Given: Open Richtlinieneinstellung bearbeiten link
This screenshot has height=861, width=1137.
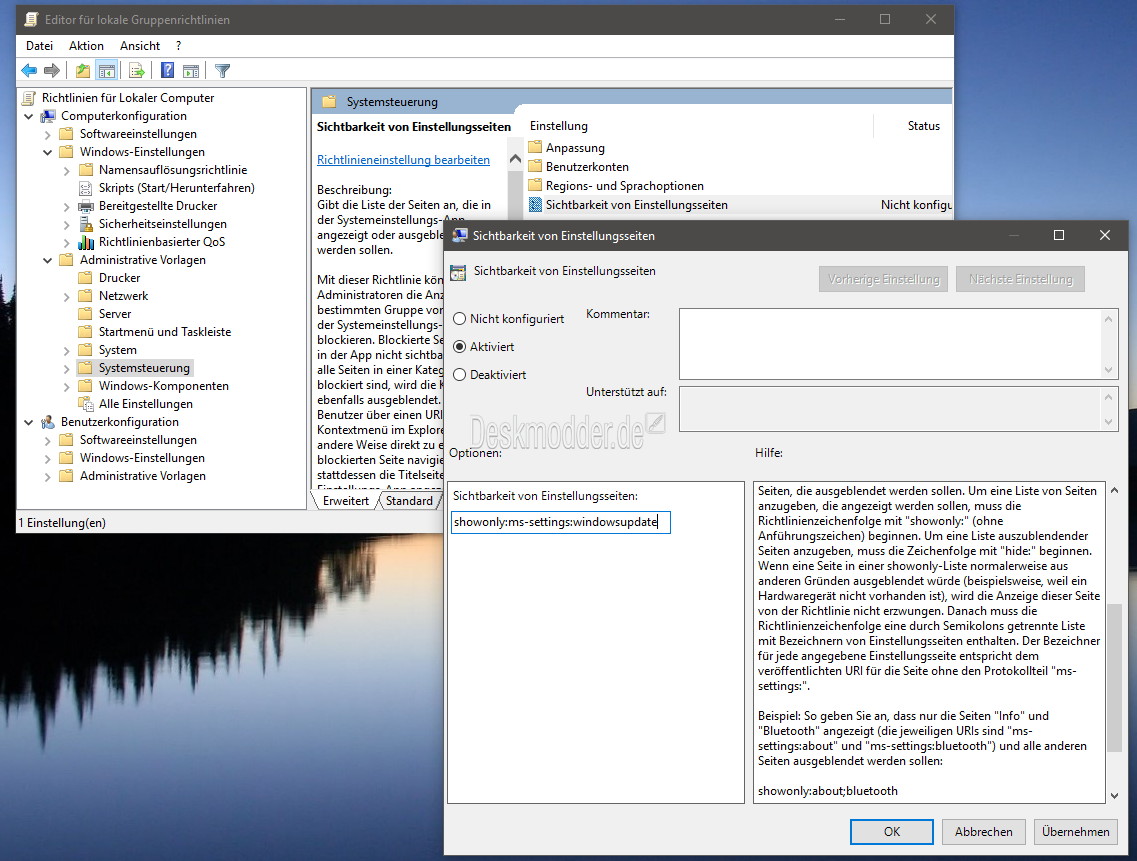Looking at the screenshot, I should click(403, 160).
